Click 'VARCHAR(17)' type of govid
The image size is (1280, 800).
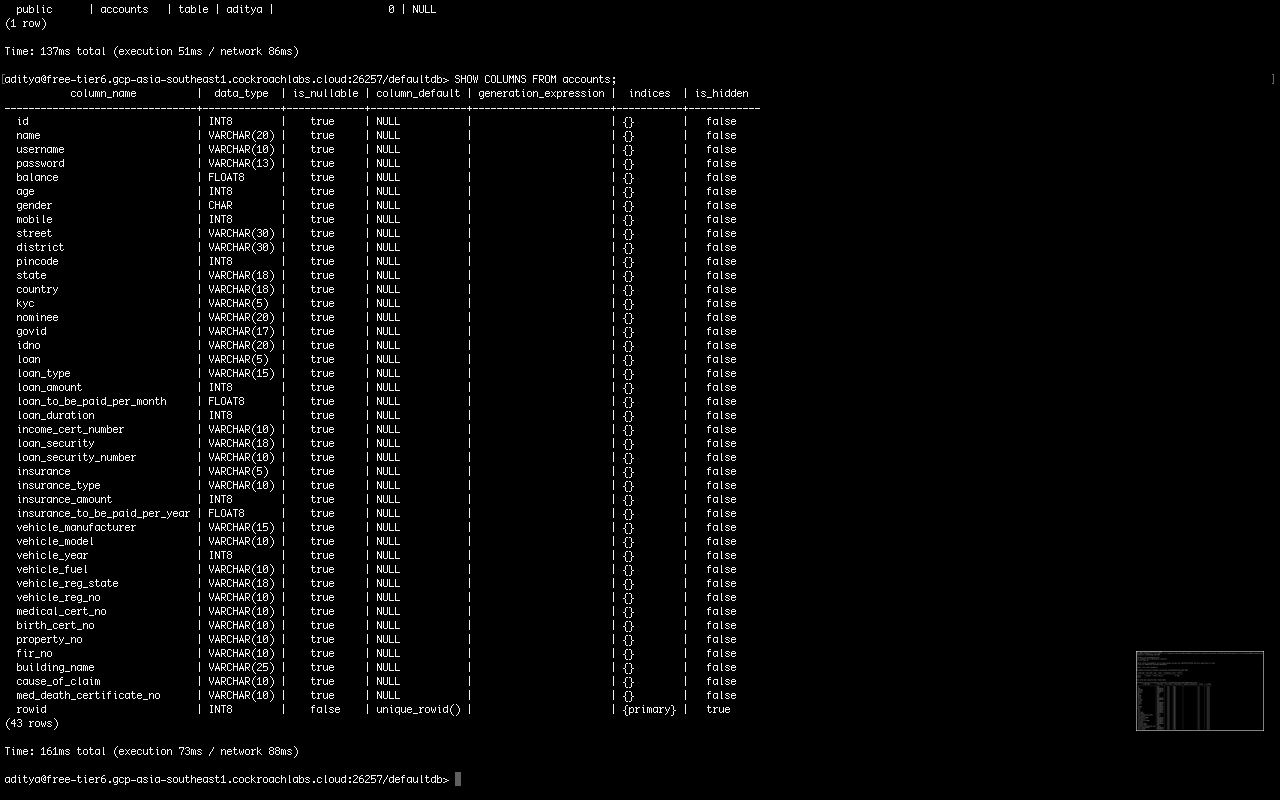coord(241,331)
